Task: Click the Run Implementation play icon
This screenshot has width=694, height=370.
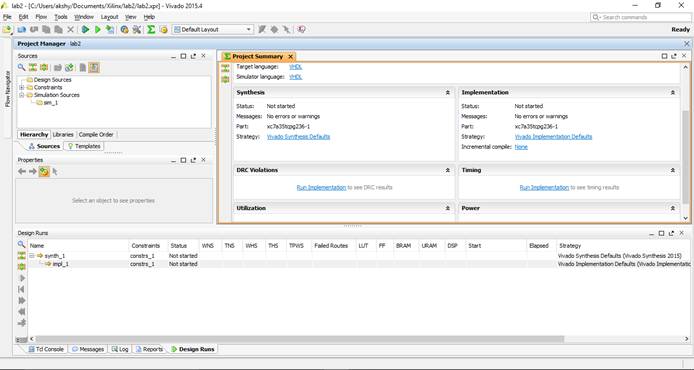Action: (98, 30)
